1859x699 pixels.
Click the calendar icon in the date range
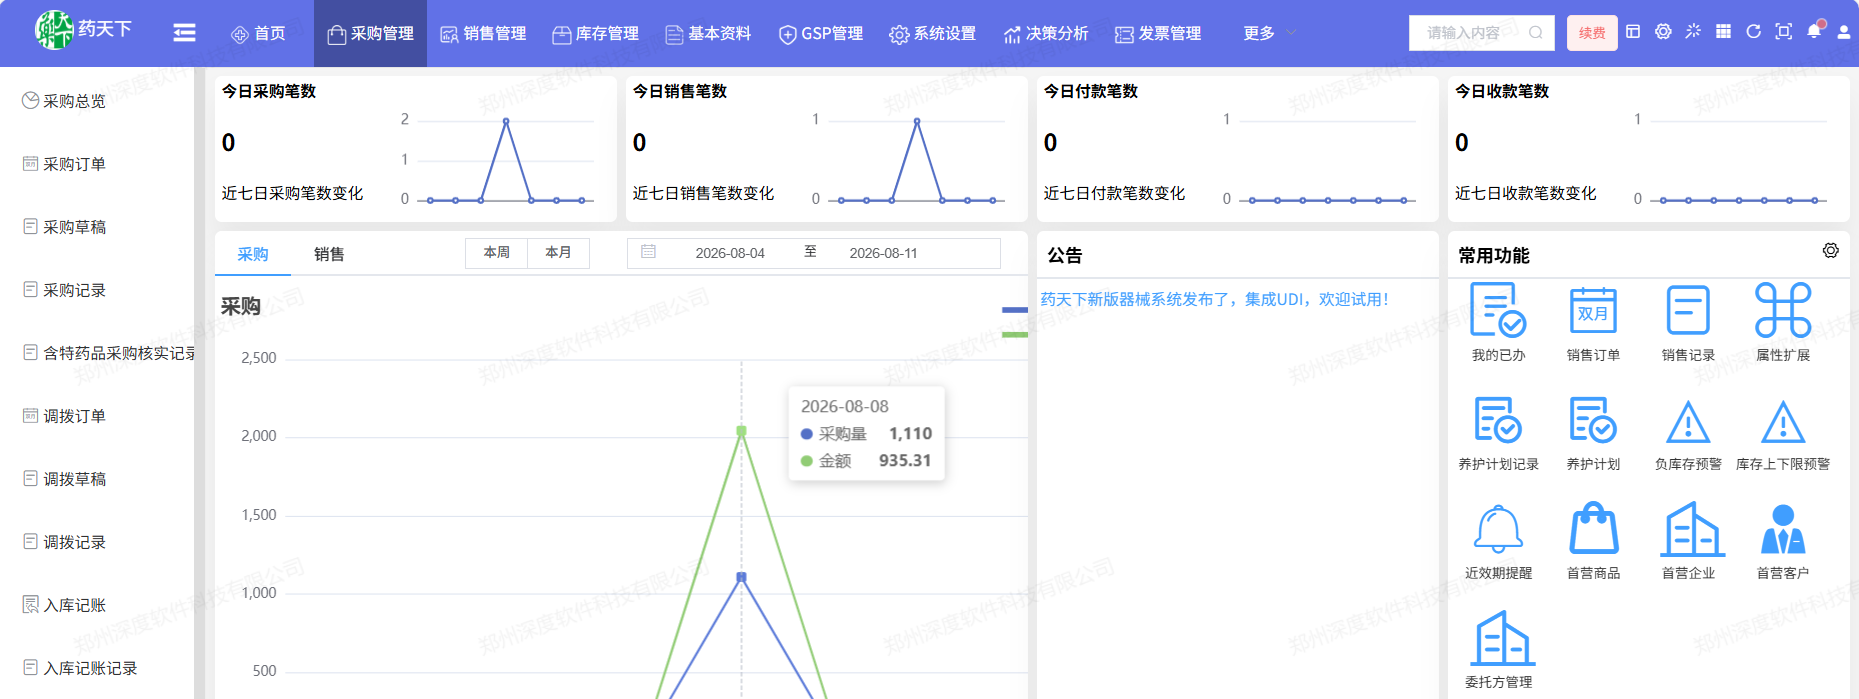pos(648,252)
